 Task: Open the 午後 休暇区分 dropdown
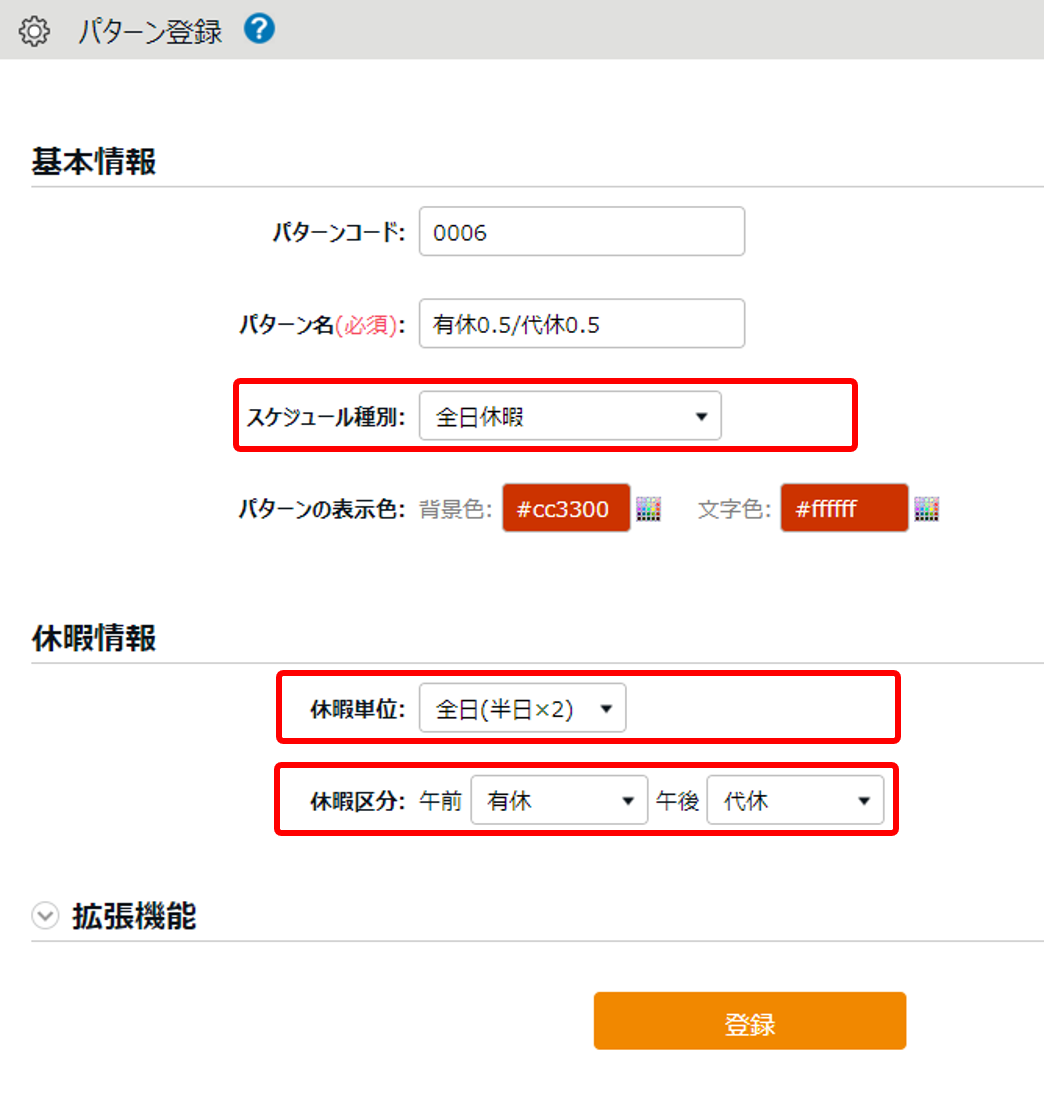click(795, 800)
